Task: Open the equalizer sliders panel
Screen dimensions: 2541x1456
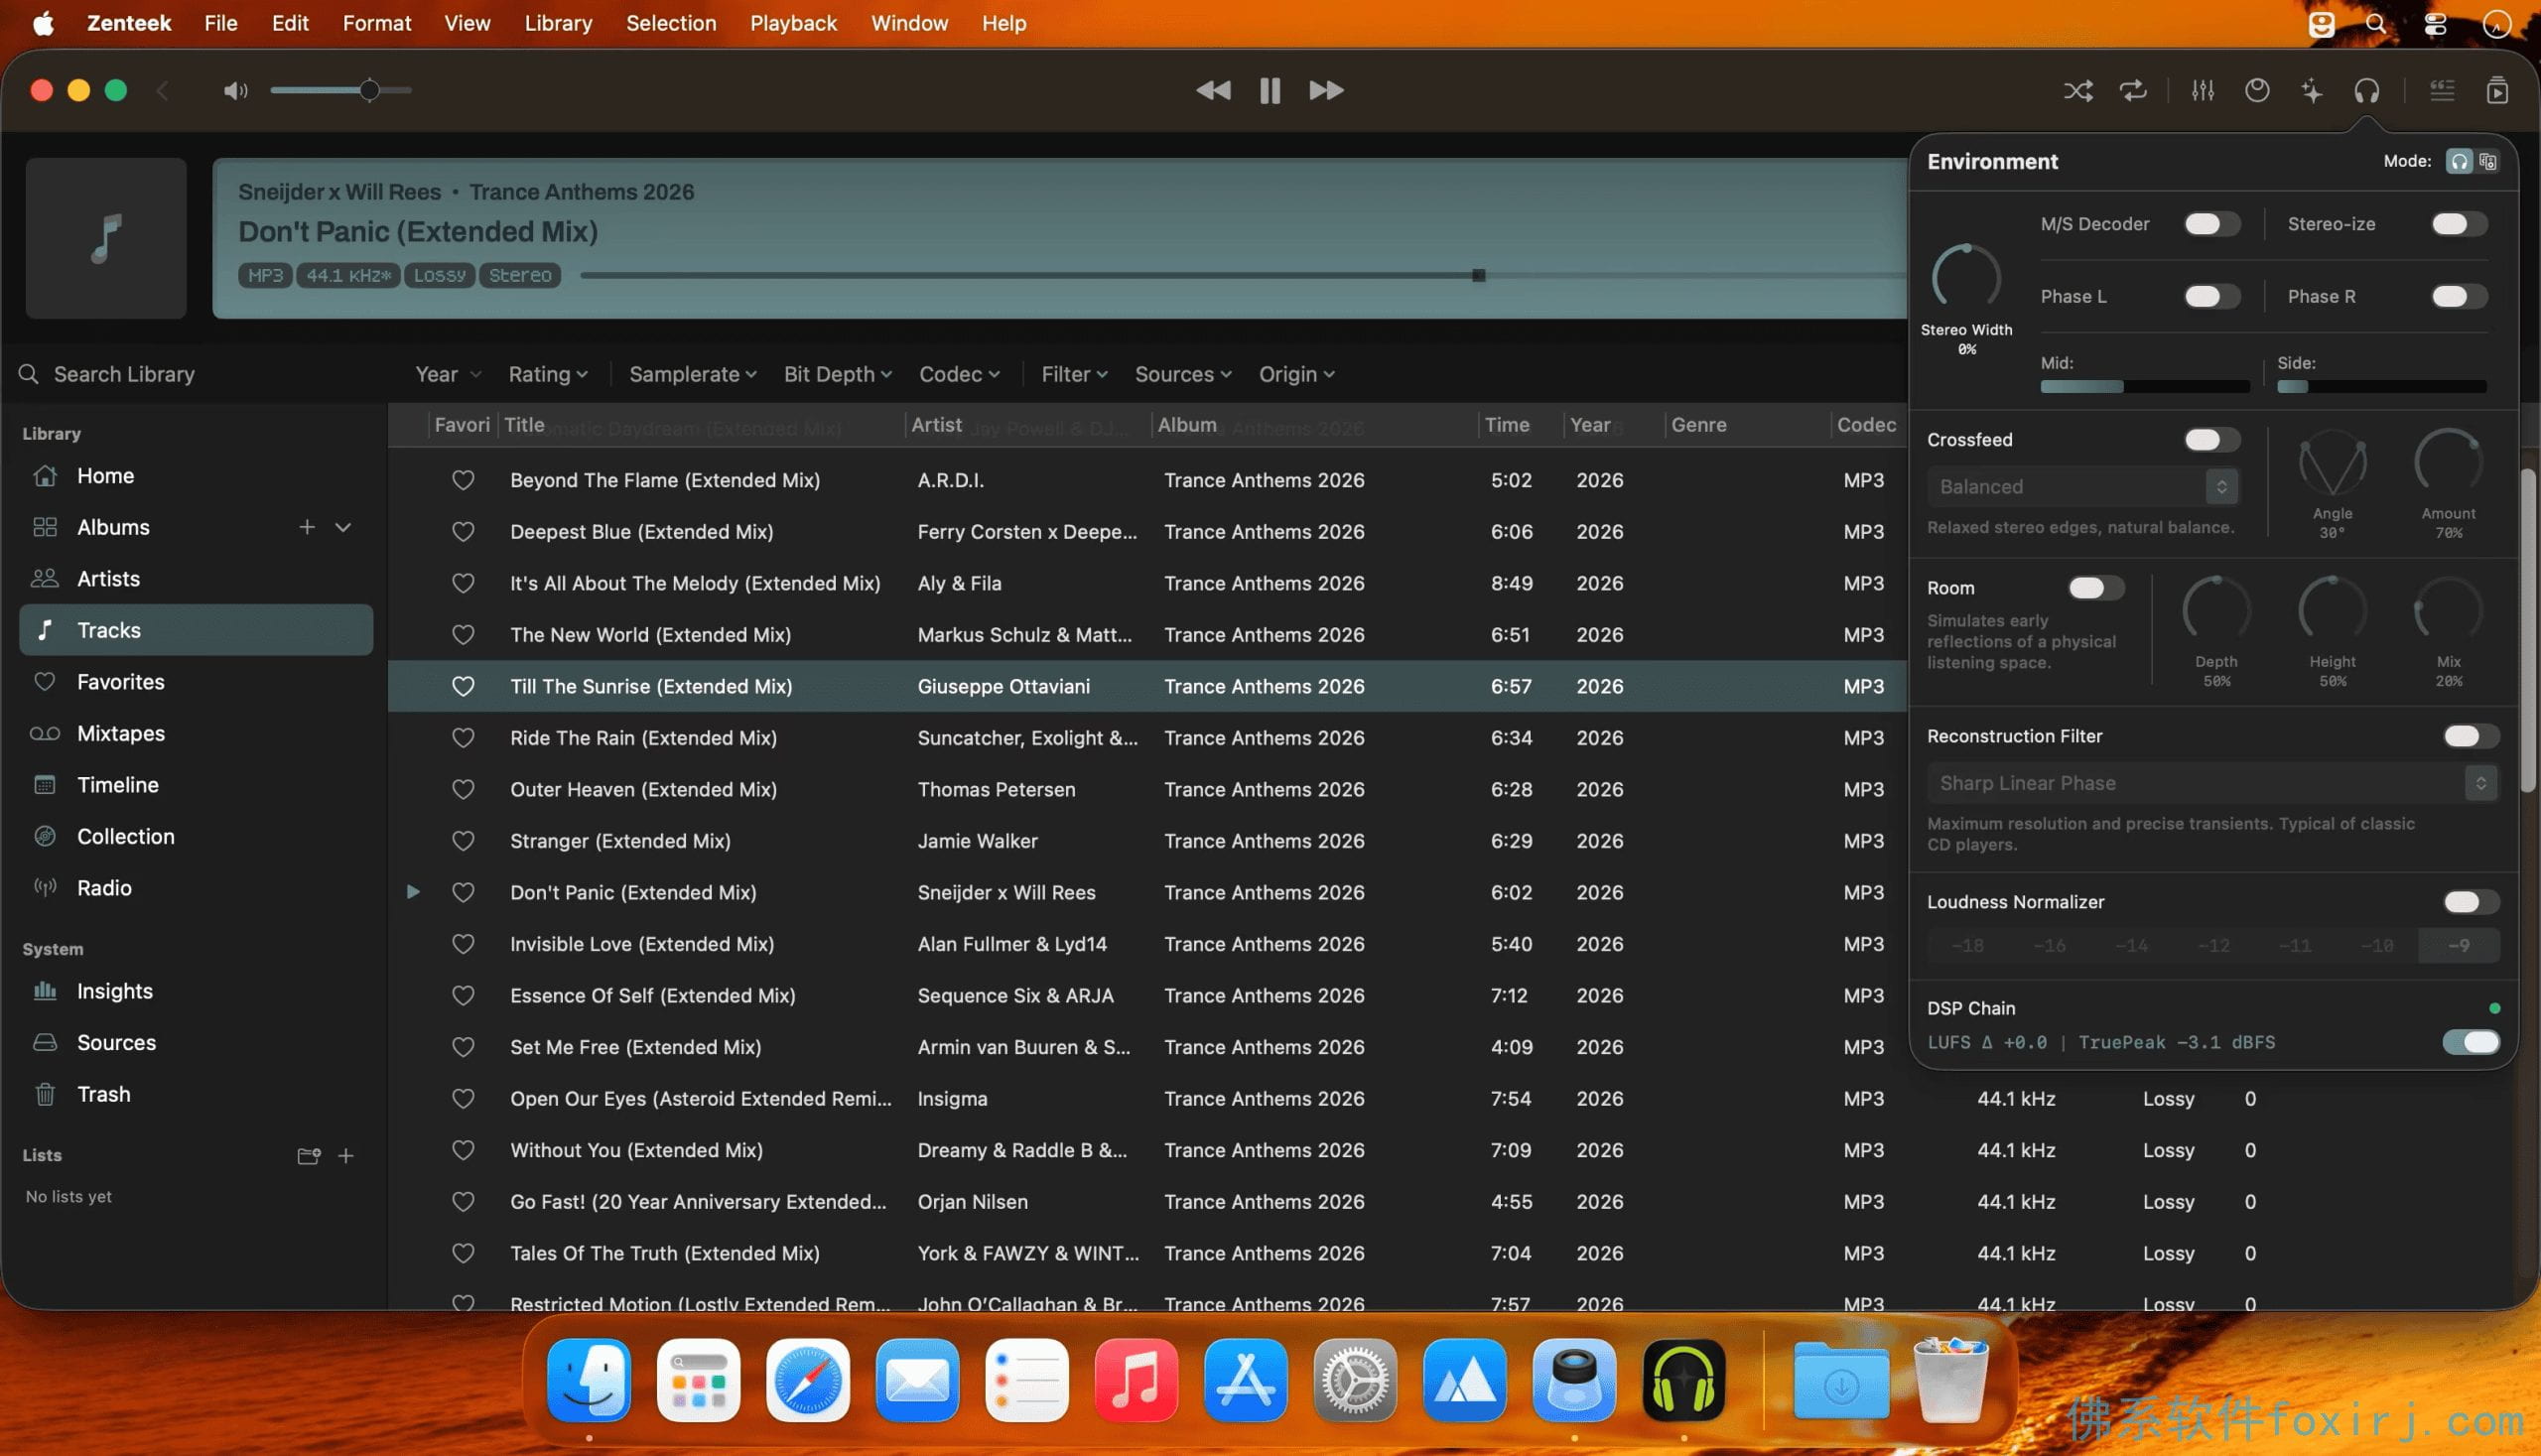Action: 2202,91
